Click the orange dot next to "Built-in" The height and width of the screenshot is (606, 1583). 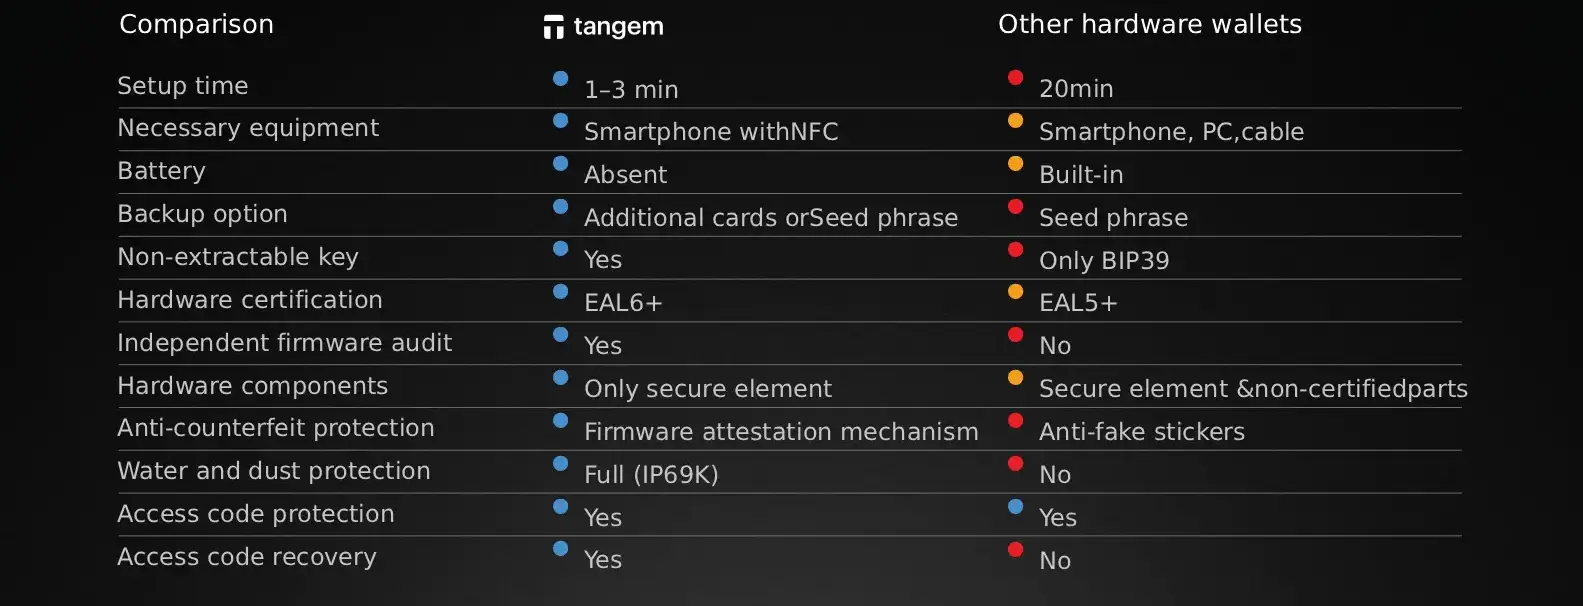pos(1015,163)
